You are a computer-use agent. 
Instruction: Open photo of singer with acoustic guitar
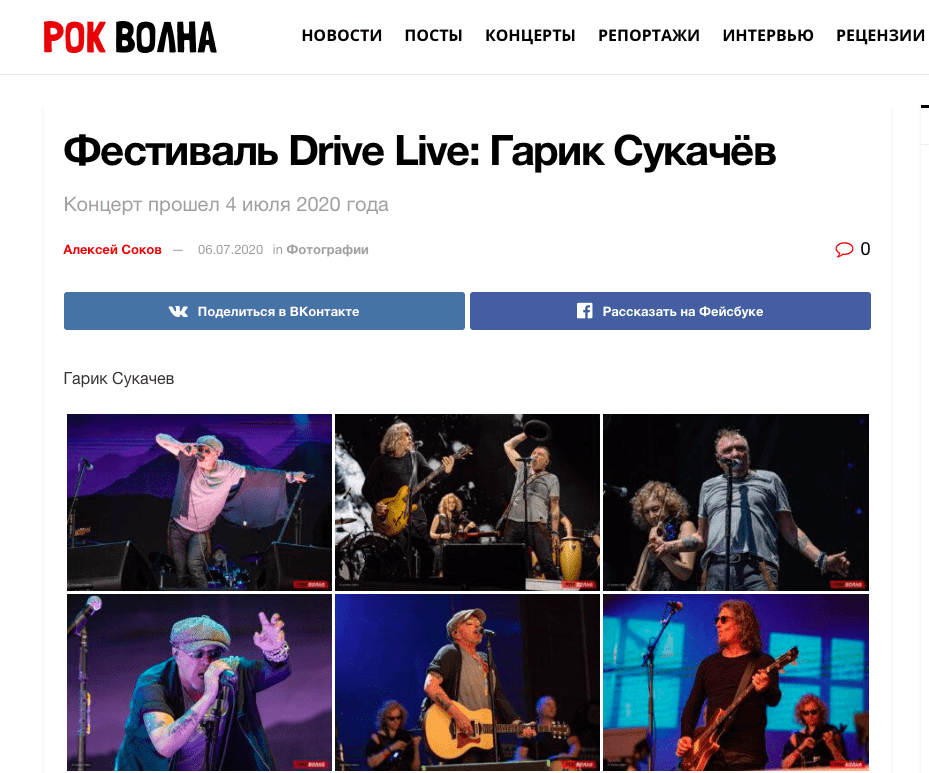pos(467,682)
